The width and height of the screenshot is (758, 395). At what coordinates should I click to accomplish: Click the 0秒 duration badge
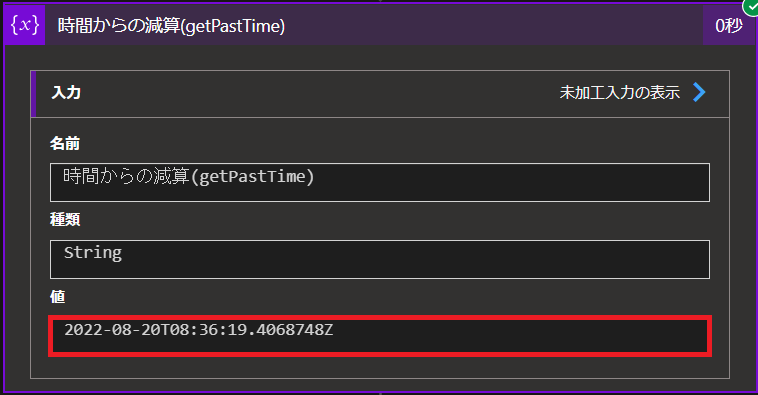pyautogui.click(x=728, y=26)
